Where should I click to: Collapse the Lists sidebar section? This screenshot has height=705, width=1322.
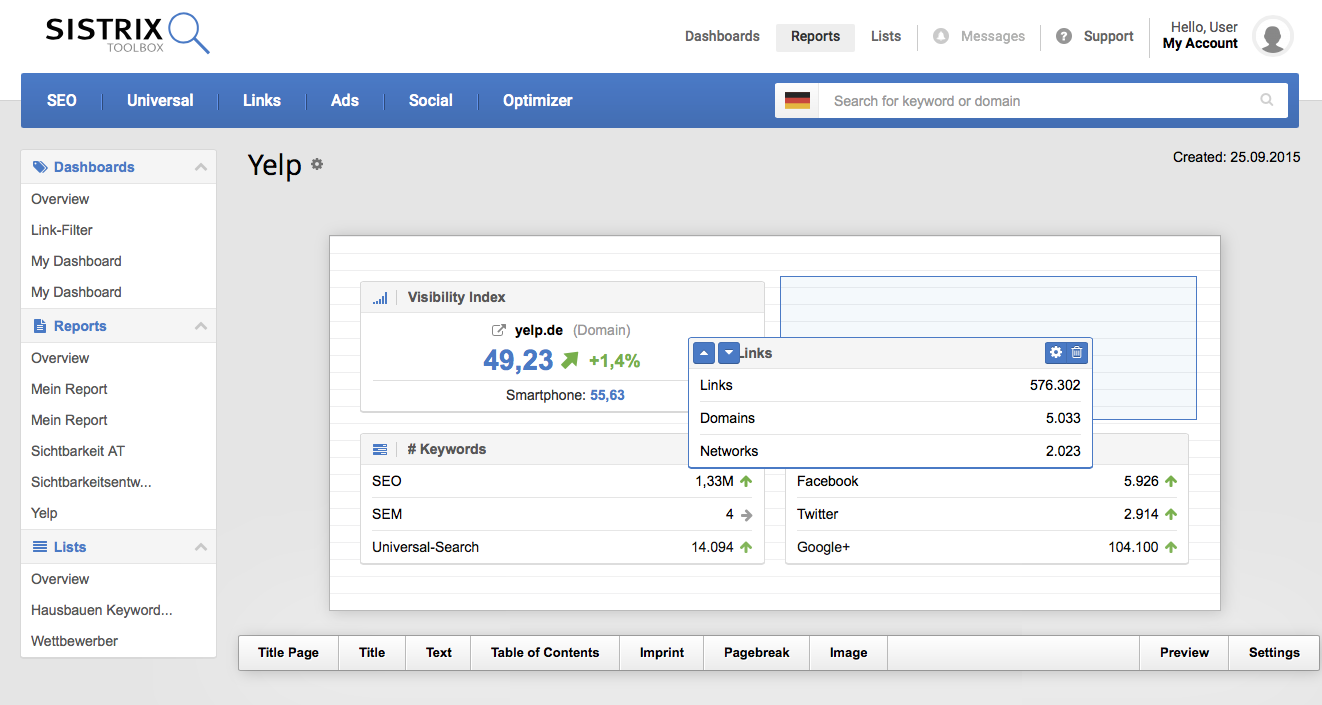coord(201,547)
